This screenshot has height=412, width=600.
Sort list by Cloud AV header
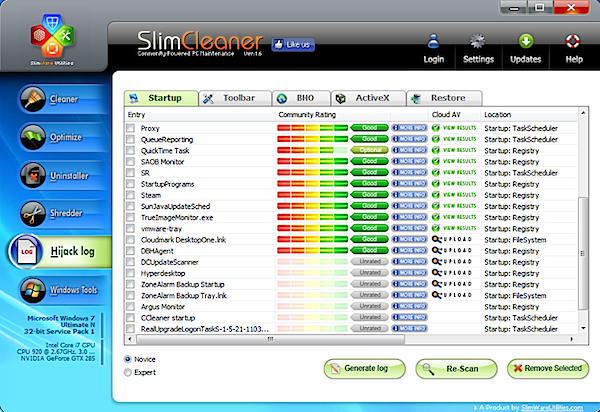point(455,114)
